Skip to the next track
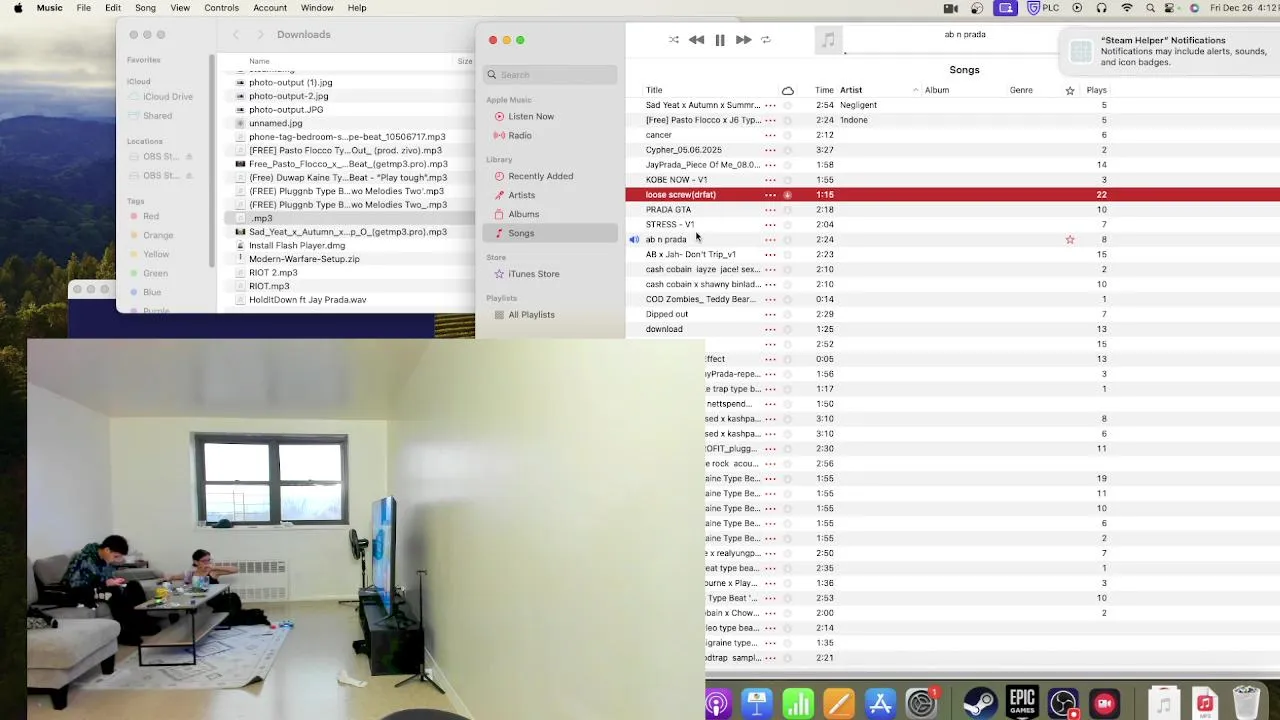This screenshot has width=1280, height=720. [x=743, y=40]
